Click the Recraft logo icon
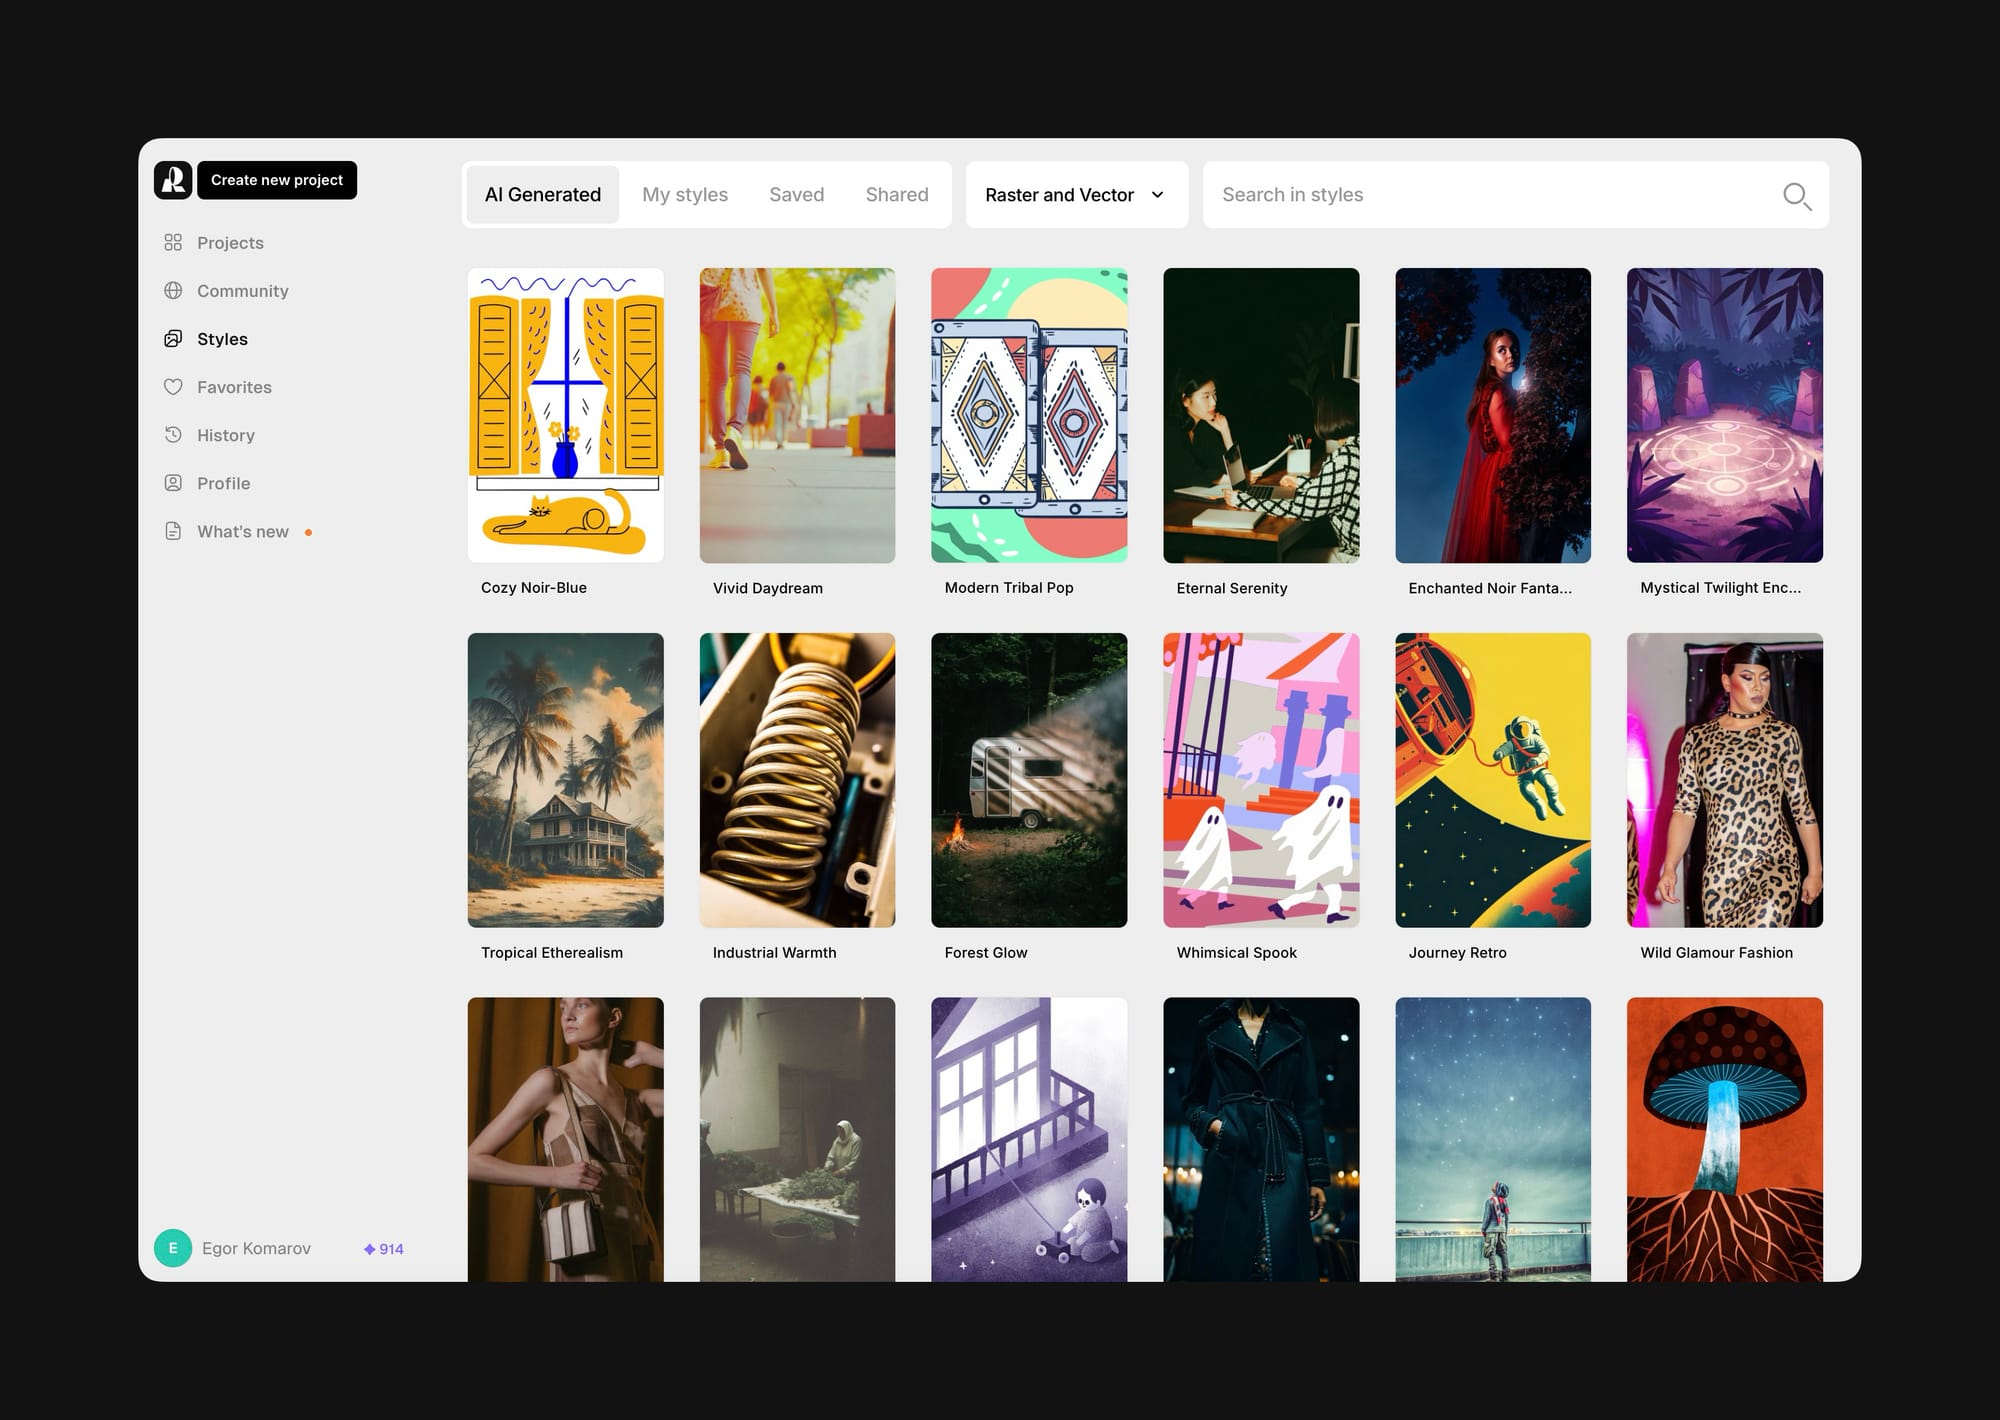This screenshot has height=1420, width=2000. tap(173, 180)
